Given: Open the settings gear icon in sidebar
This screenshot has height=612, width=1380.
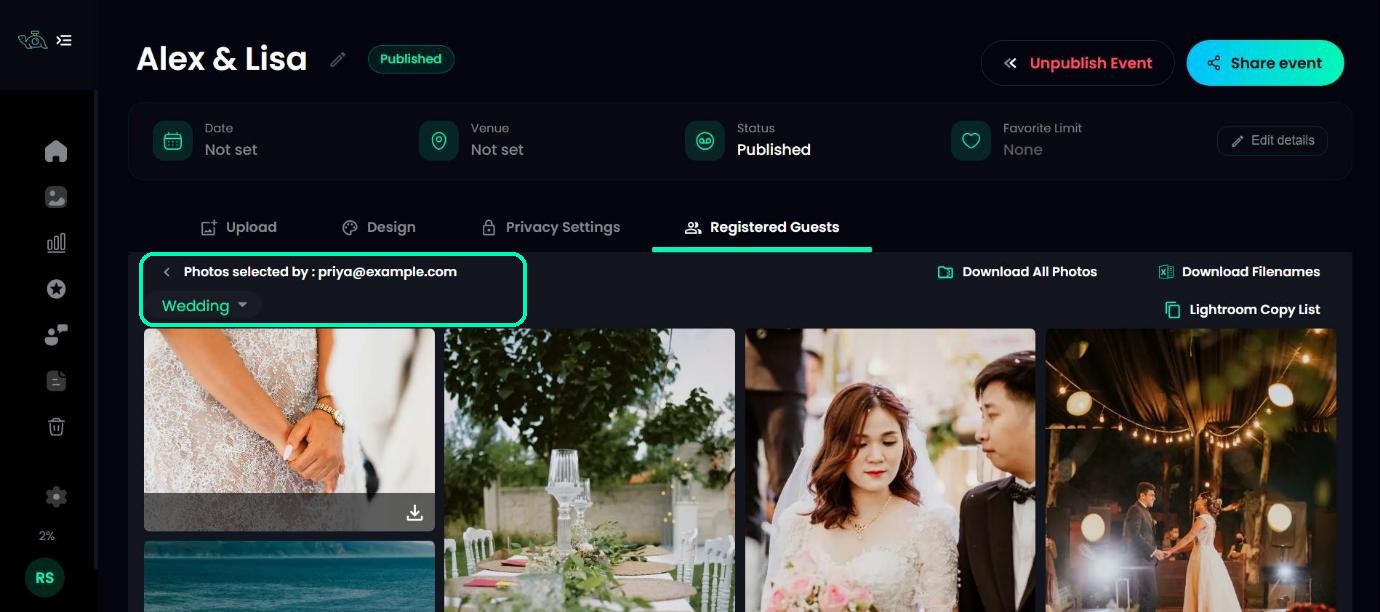Looking at the screenshot, I should [56, 496].
